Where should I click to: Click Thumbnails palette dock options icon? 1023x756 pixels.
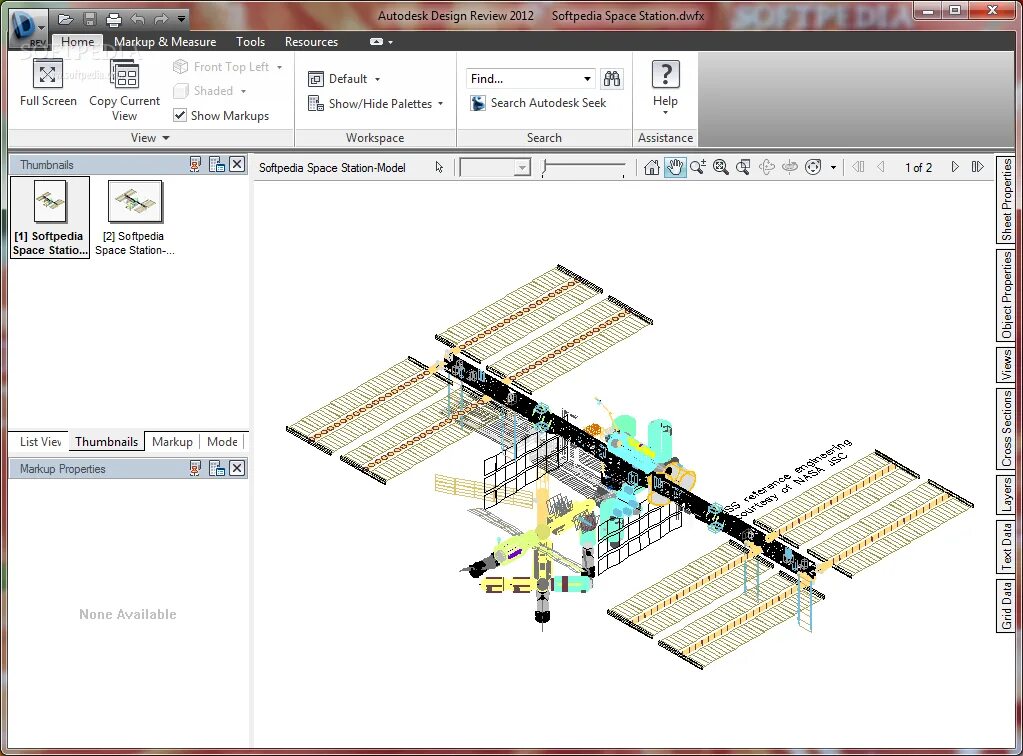217,164
